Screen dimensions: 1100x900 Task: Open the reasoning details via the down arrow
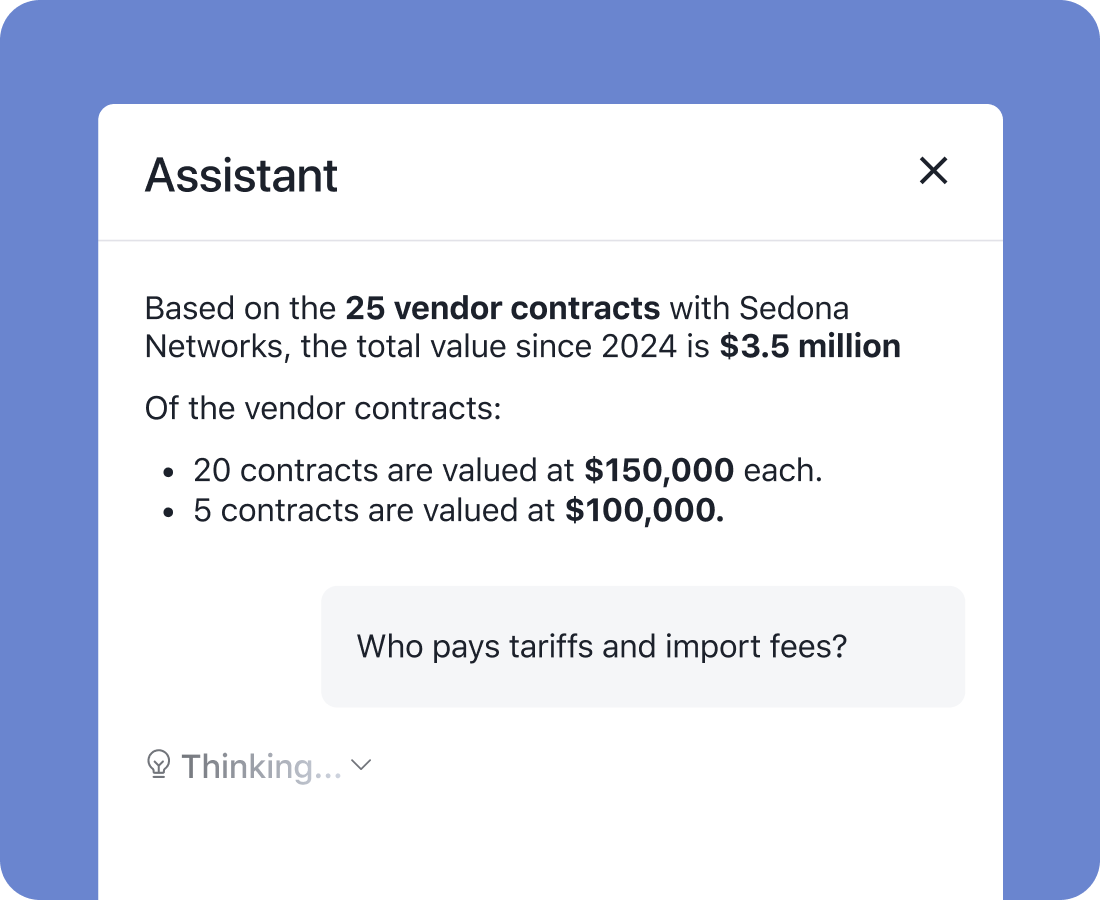[x=360, y=766]
